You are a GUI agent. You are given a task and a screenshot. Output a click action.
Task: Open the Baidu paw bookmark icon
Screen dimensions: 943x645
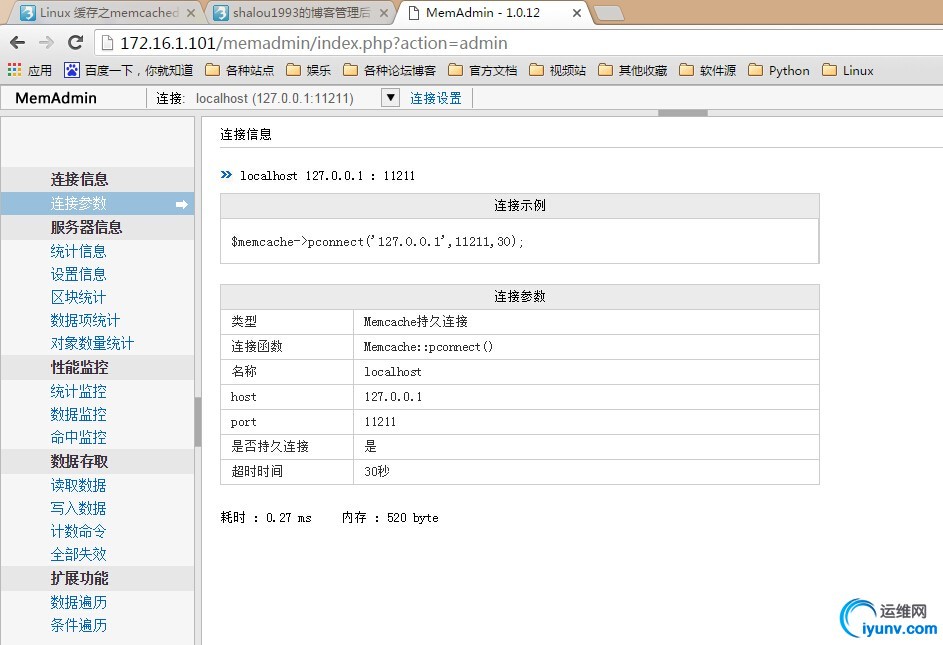click(x=72, y=70)
